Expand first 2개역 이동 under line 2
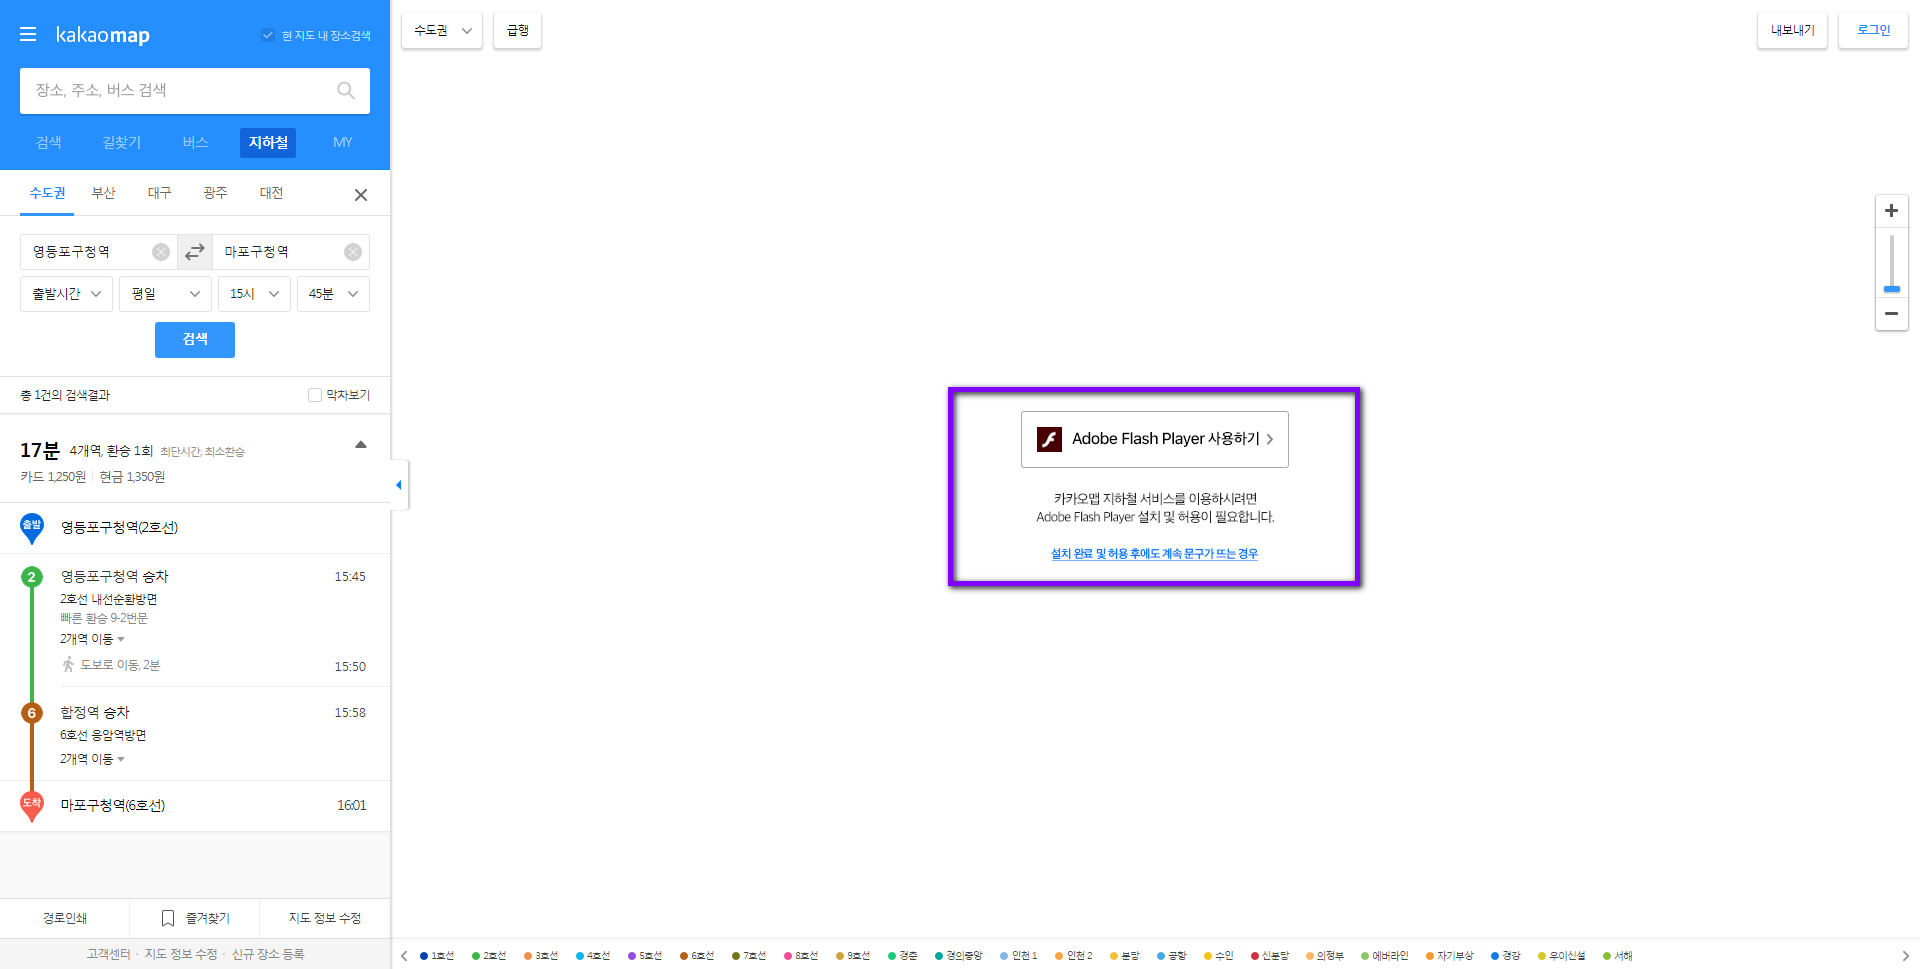This screenshot has height=969, width=1920. tap(92, 639)
